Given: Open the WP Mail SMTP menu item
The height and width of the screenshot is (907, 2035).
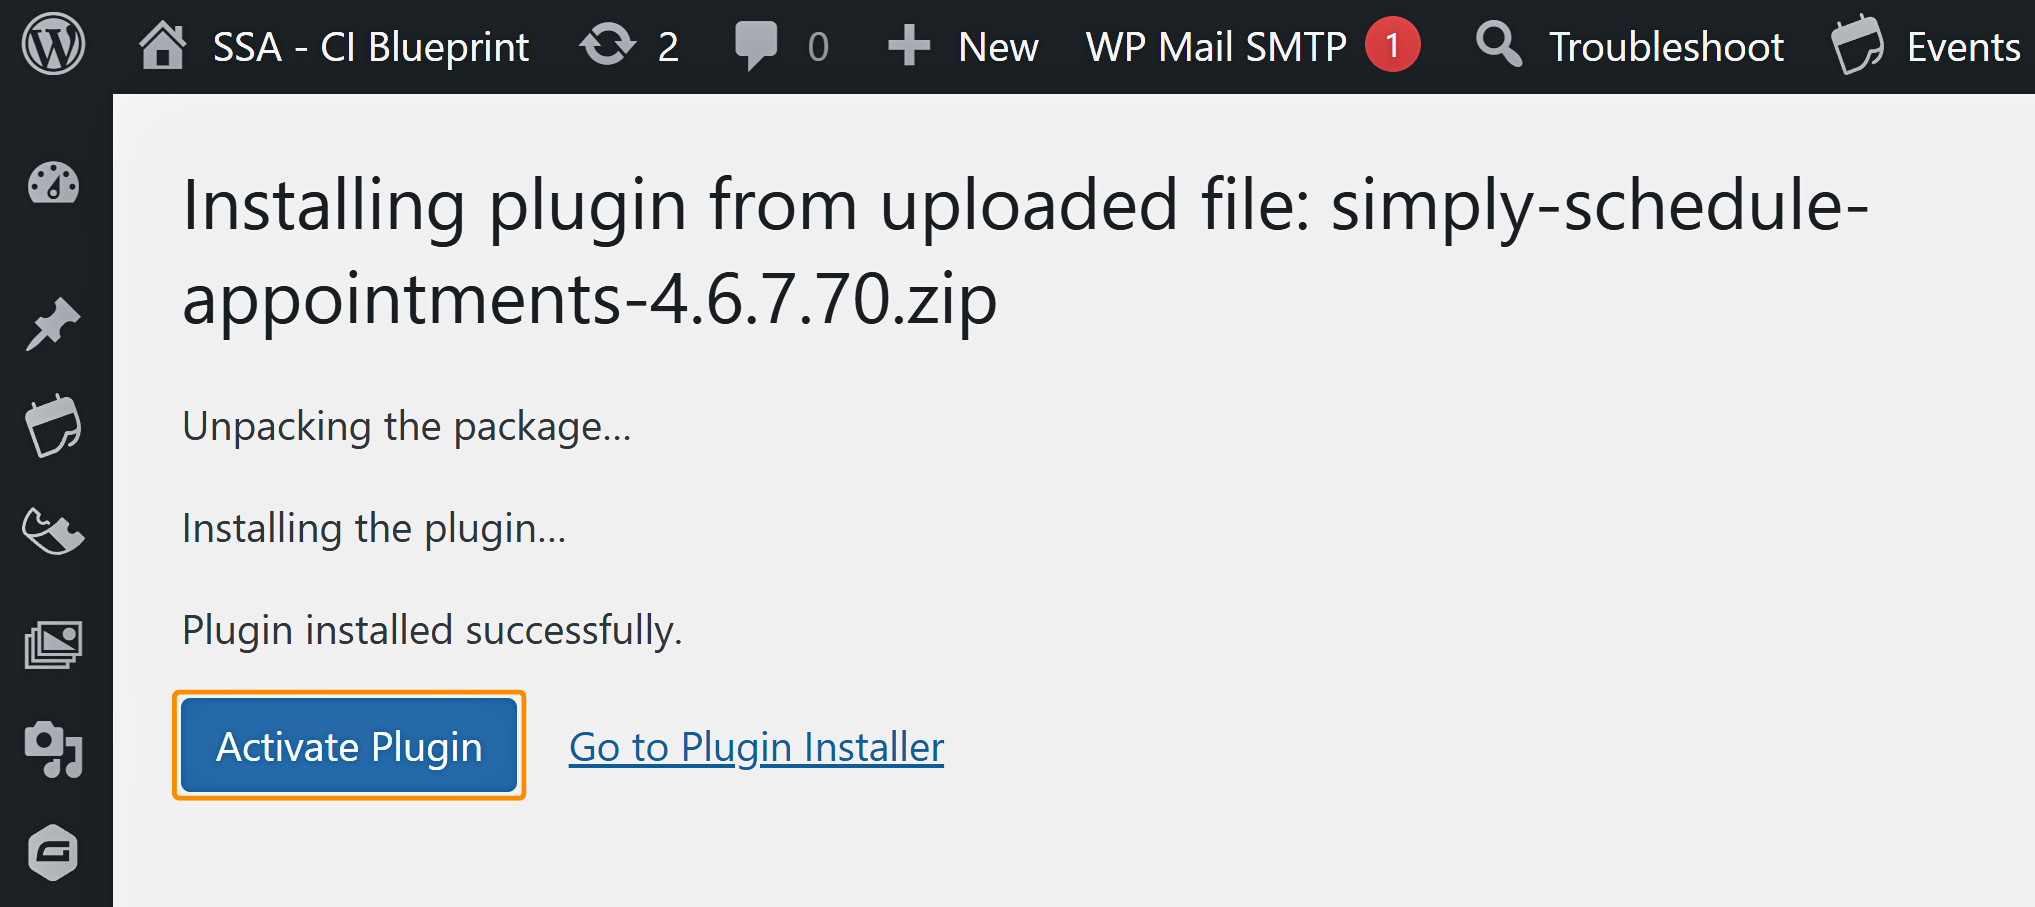Looking at the screenshot, I should 1215,46.
